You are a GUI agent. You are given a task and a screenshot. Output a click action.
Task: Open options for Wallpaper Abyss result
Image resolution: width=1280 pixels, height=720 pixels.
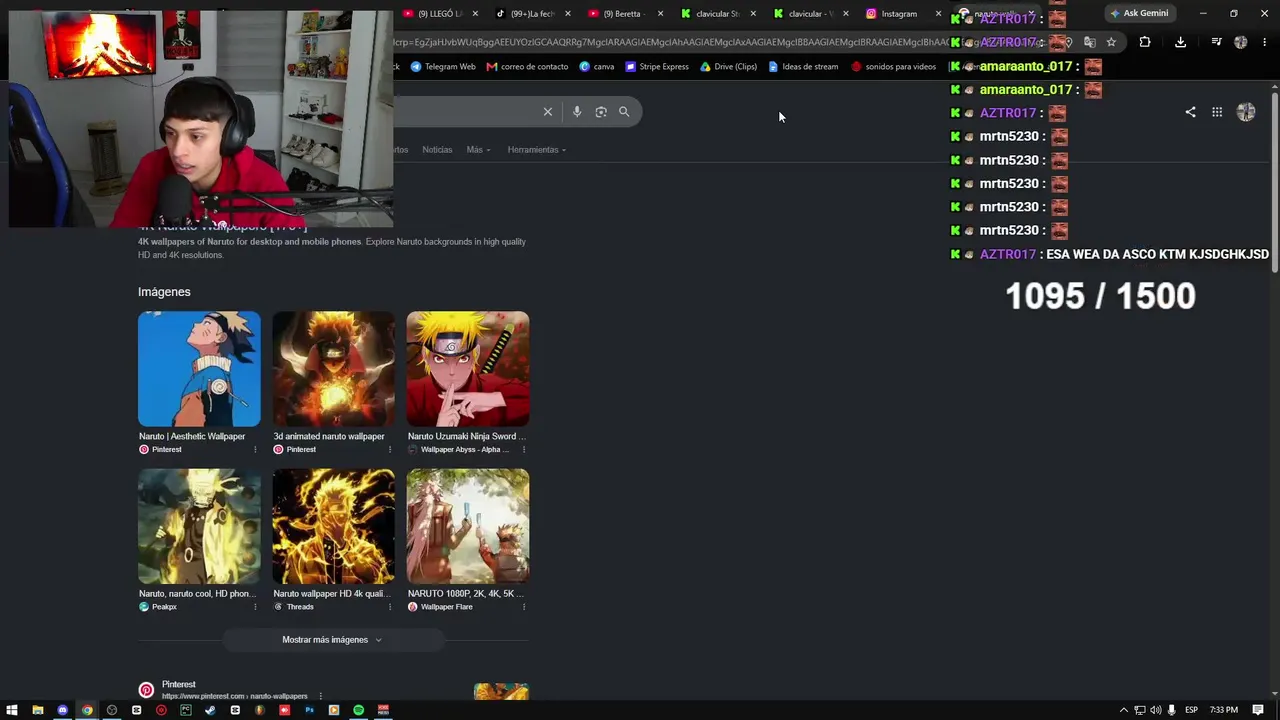524,450
